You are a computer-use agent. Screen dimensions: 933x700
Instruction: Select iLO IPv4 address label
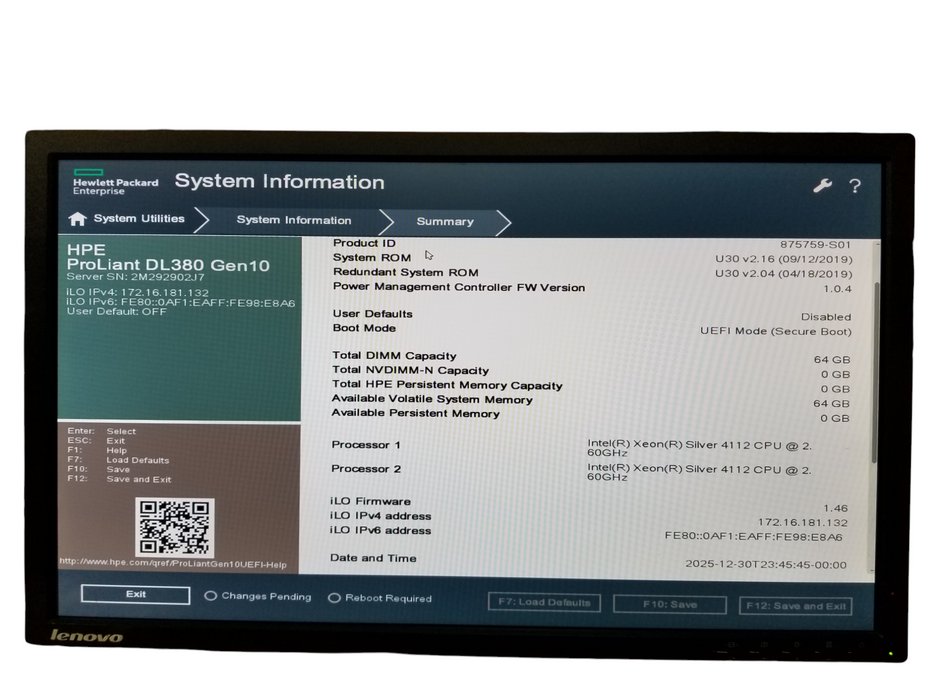point(380,515)
